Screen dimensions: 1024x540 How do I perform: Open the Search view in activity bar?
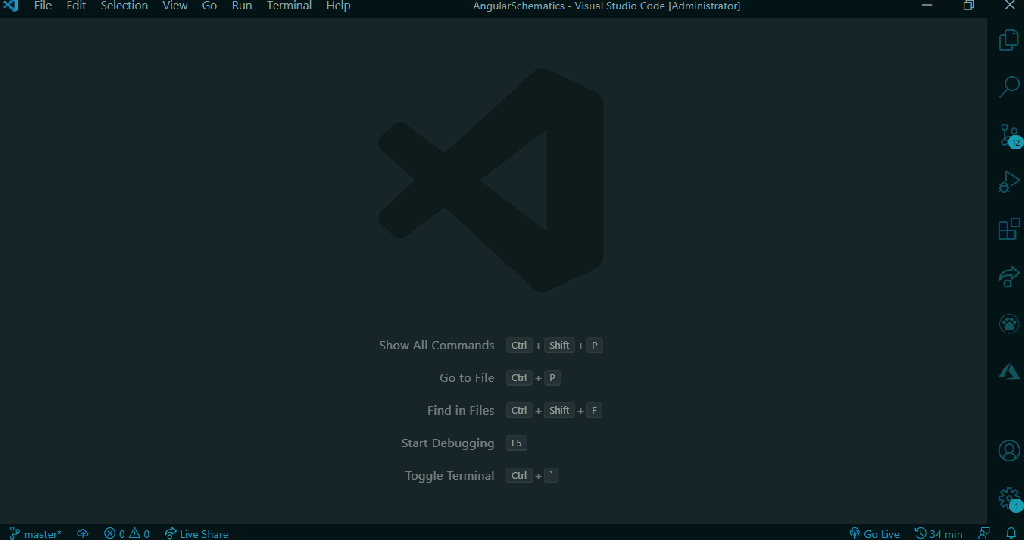click(x=1009, y=87)
